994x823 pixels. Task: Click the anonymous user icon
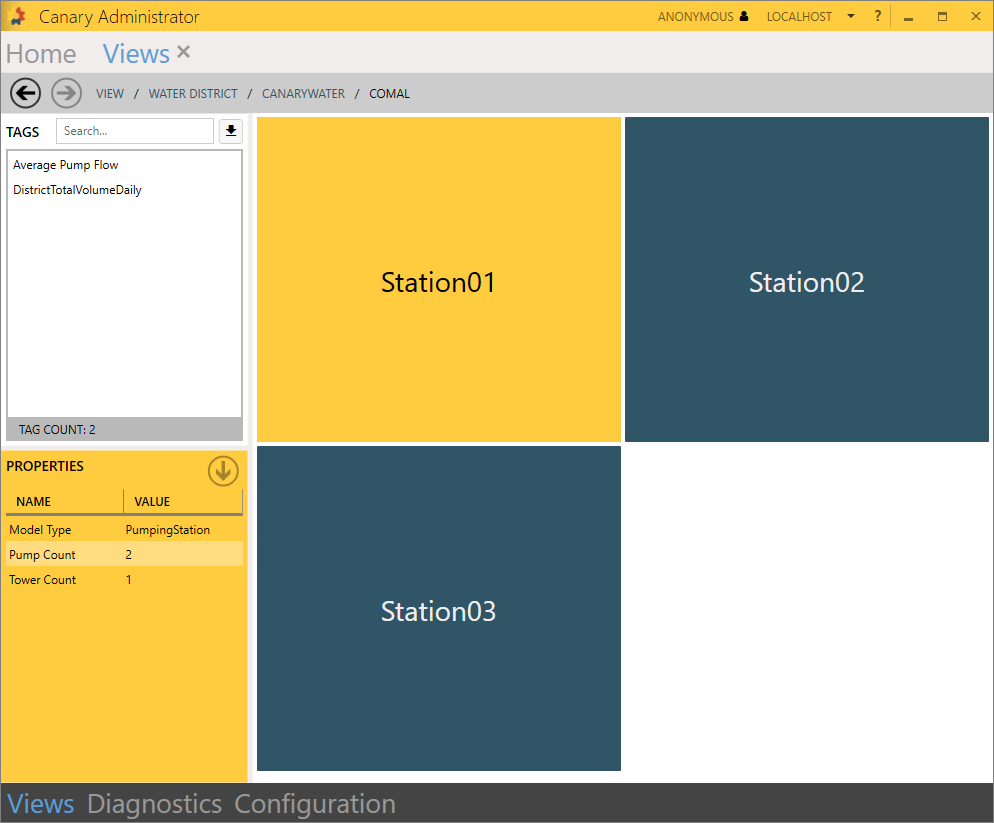tap(744, 16)
